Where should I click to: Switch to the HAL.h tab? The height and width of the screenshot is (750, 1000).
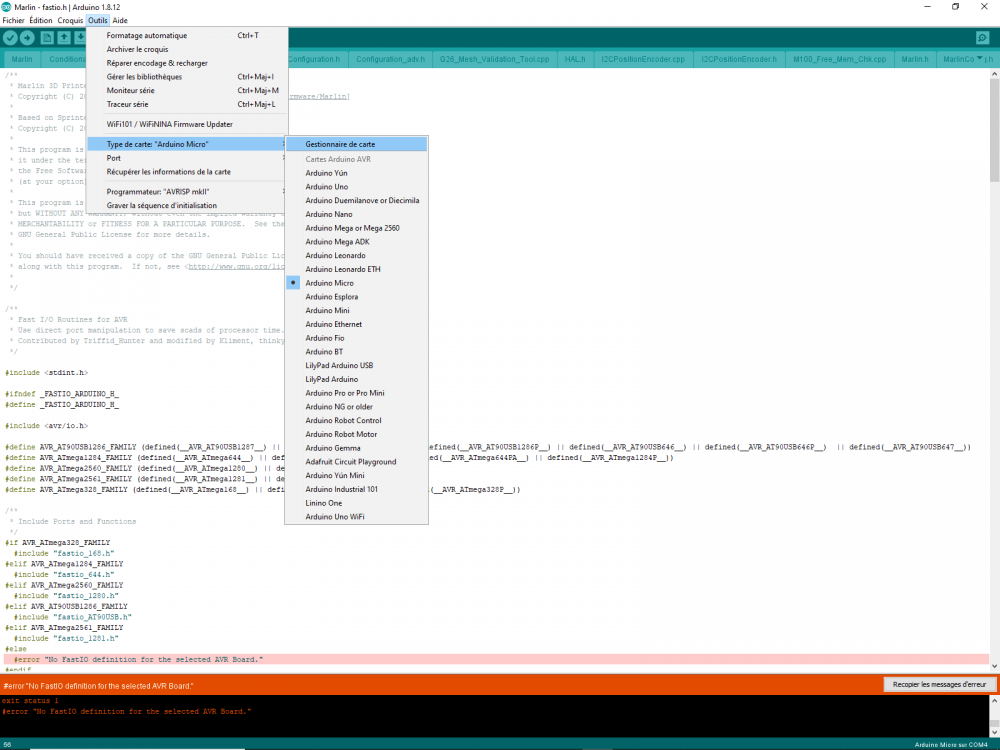[575, 59]
